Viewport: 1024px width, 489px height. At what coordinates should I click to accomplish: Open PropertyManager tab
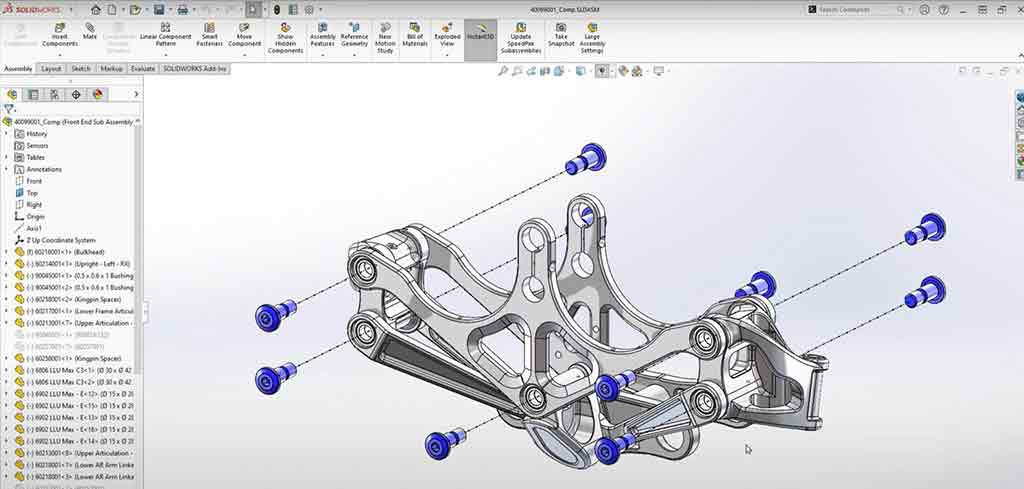point(33,95)
